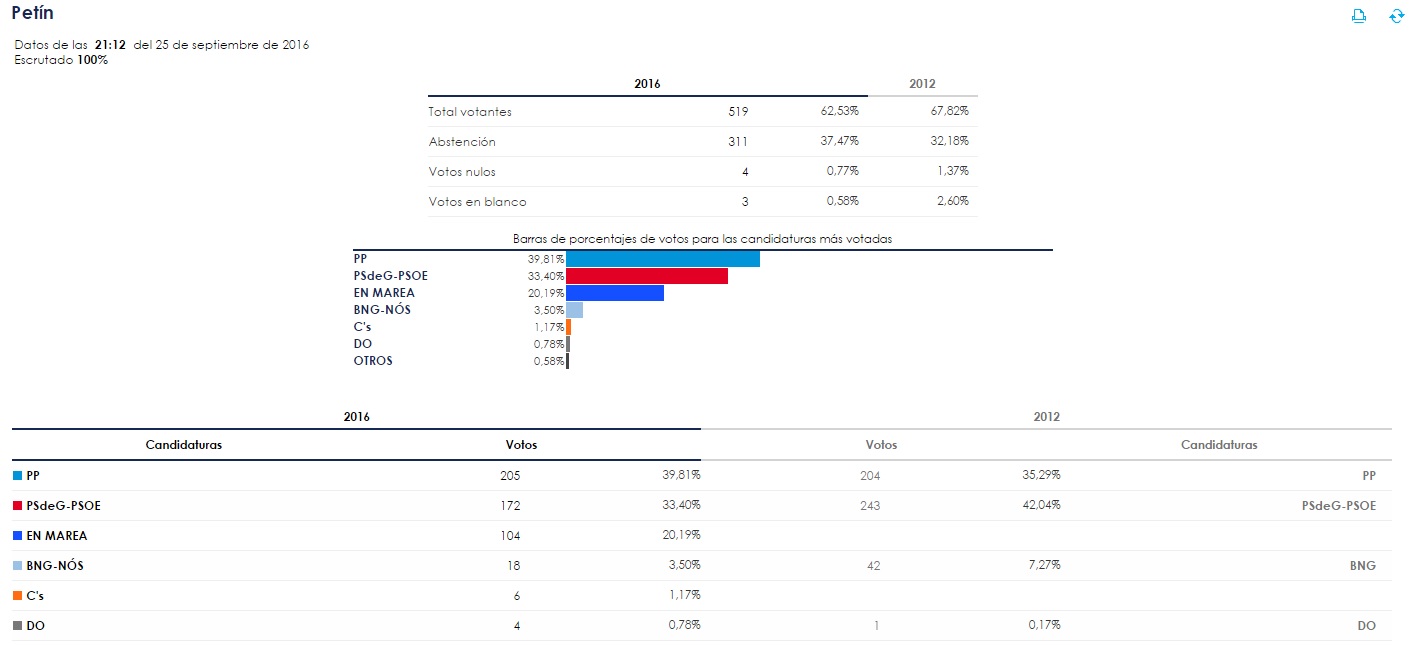Viewport: 1417px width, 645px height.
Task: Click the Candidaturas column header under 2012
Action: [x=1218, y=445]
